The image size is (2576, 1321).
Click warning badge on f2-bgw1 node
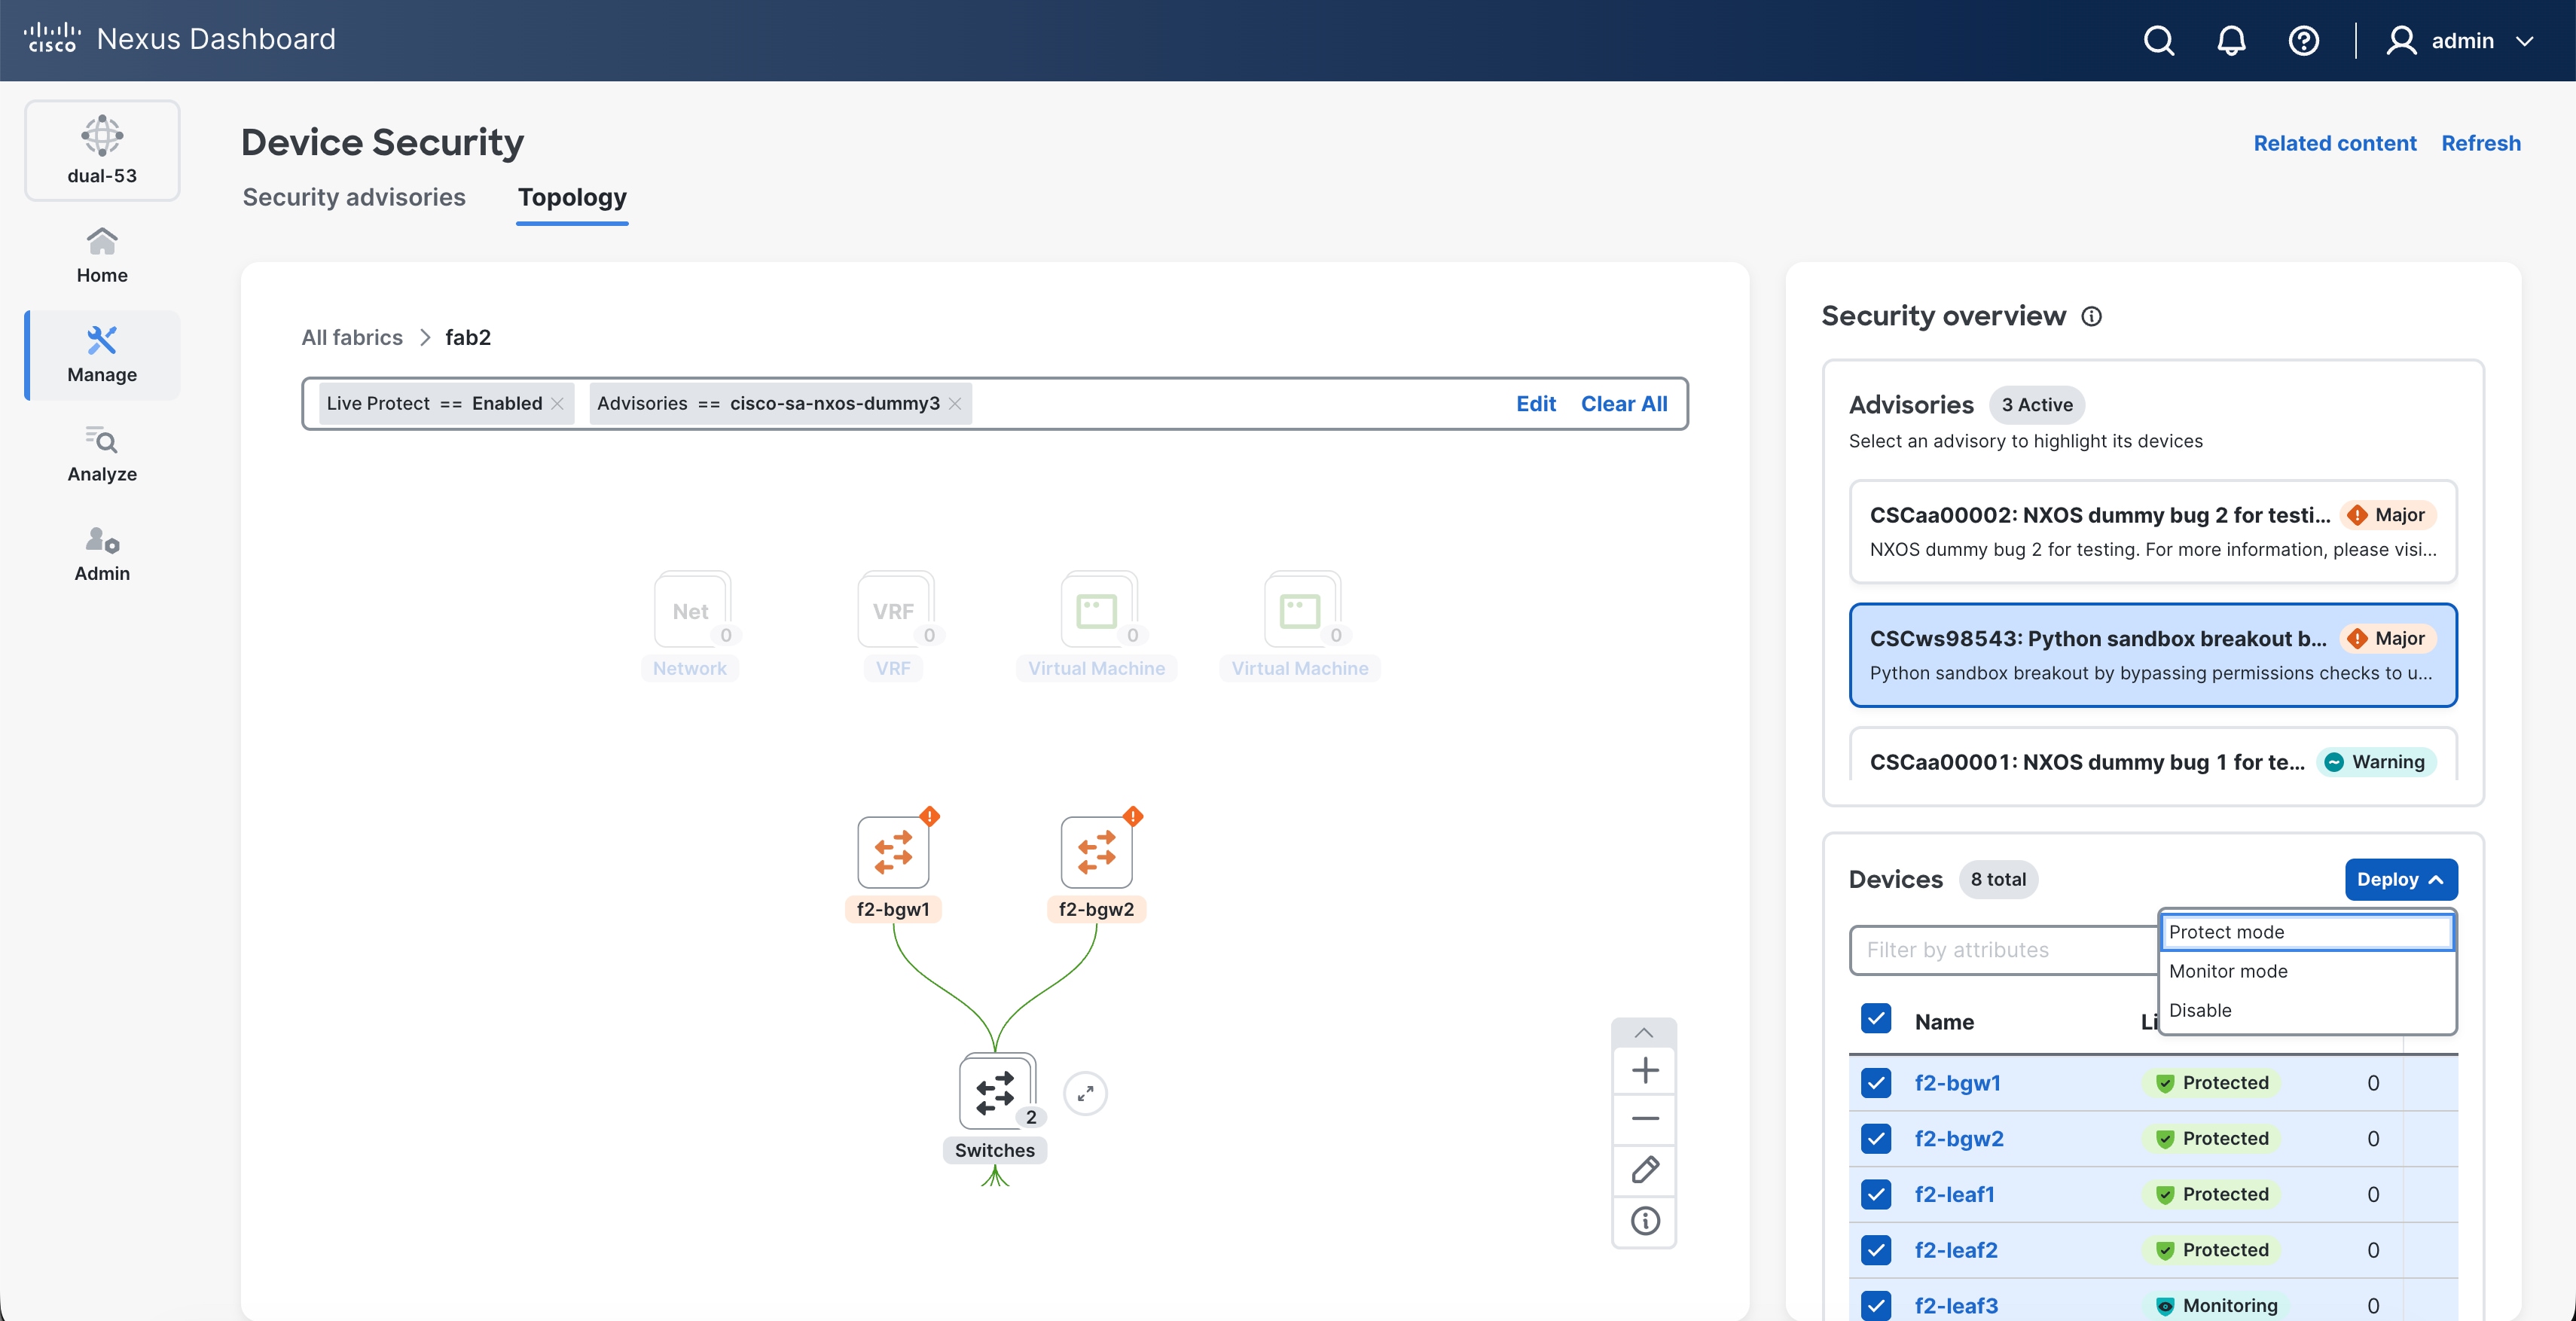point(930,816)
